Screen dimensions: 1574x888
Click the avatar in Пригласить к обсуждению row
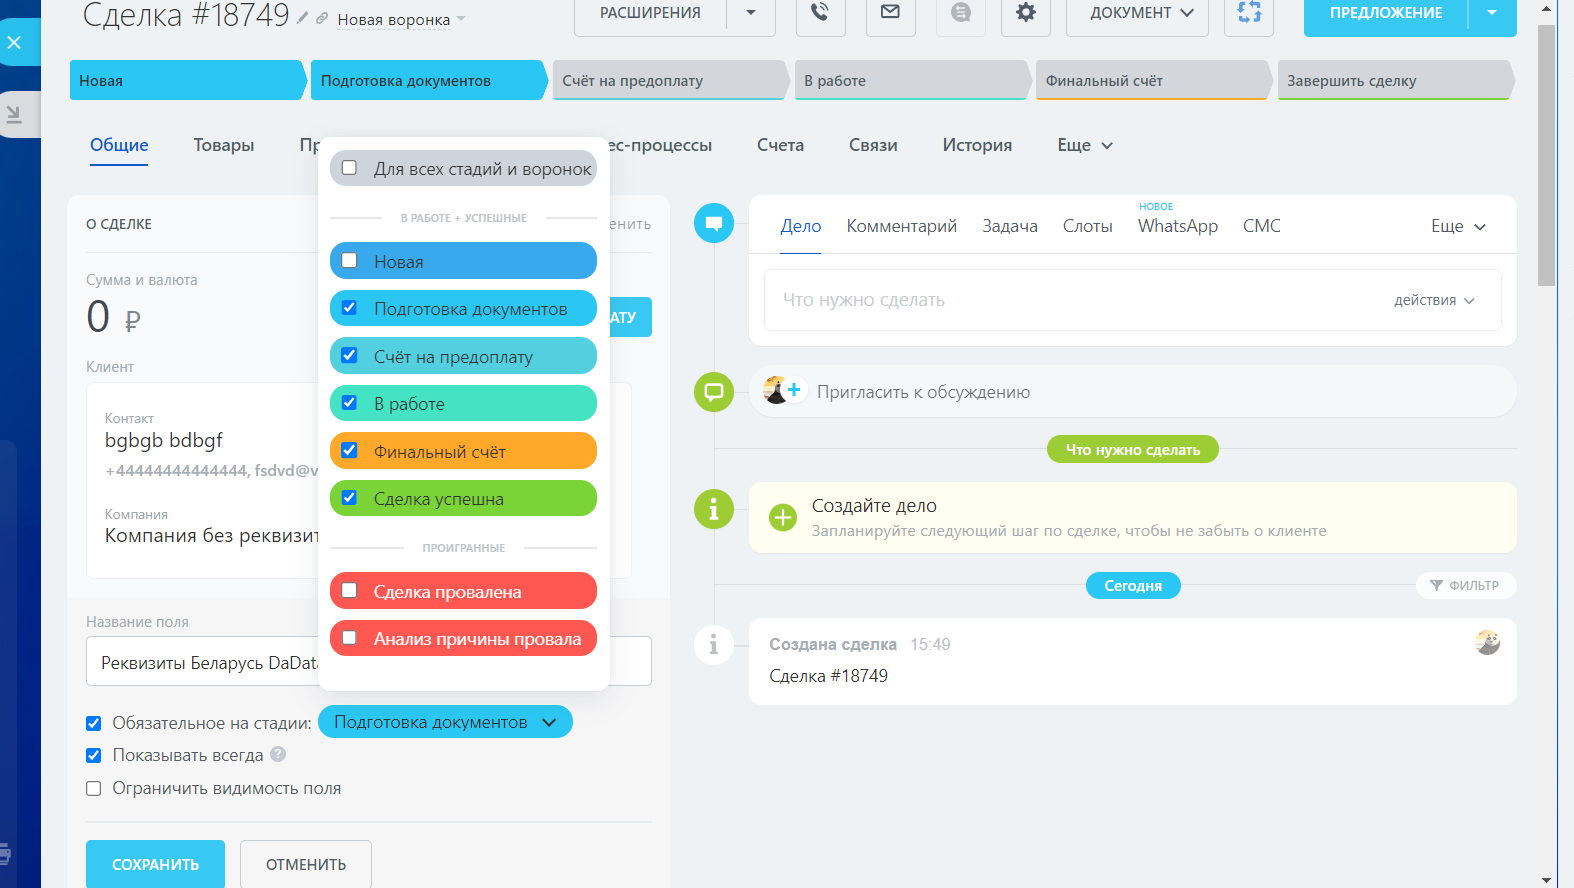[x=775, y=390]
